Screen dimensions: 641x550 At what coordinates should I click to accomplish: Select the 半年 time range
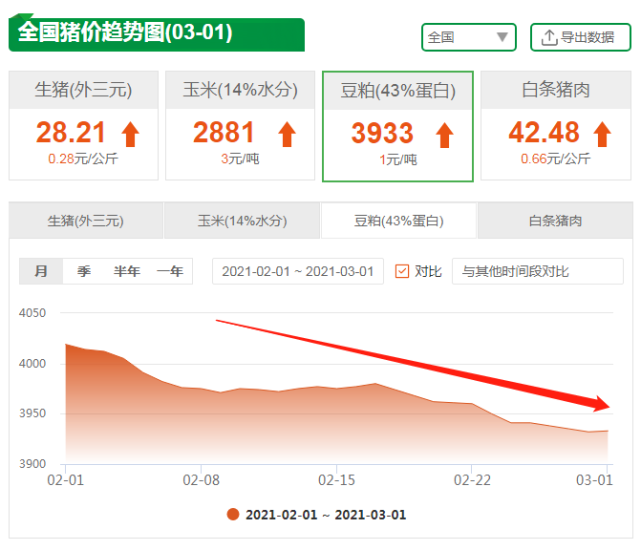pos(127,271)
